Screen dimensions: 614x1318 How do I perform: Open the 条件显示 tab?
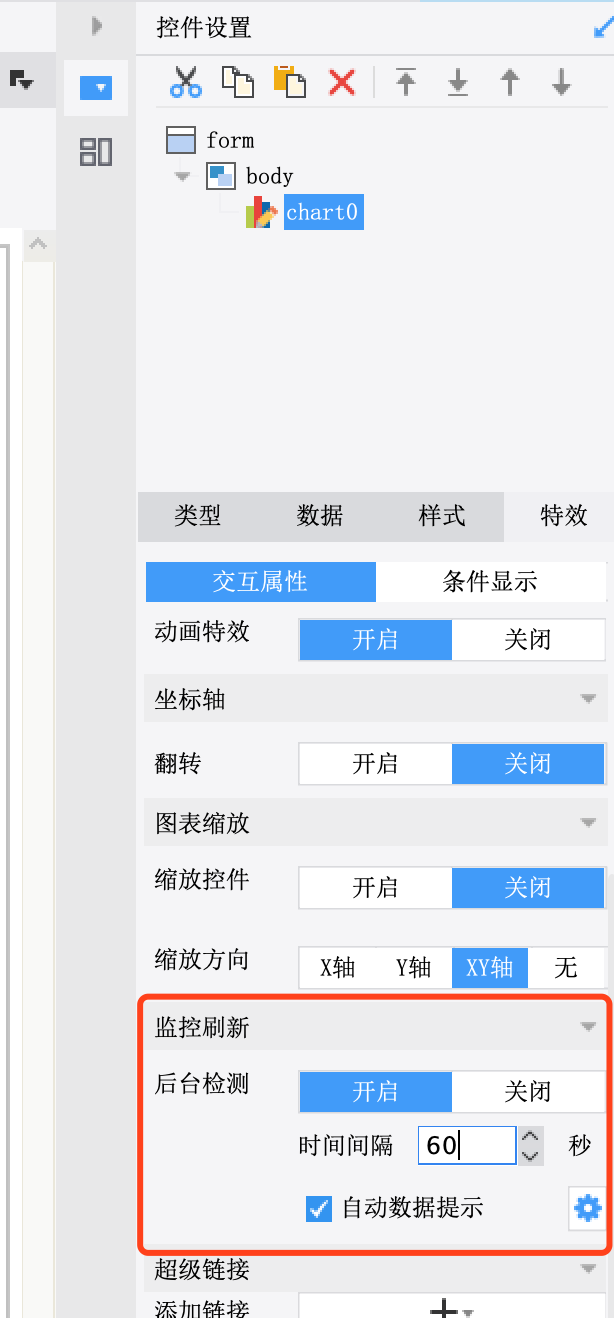[490, 582]
